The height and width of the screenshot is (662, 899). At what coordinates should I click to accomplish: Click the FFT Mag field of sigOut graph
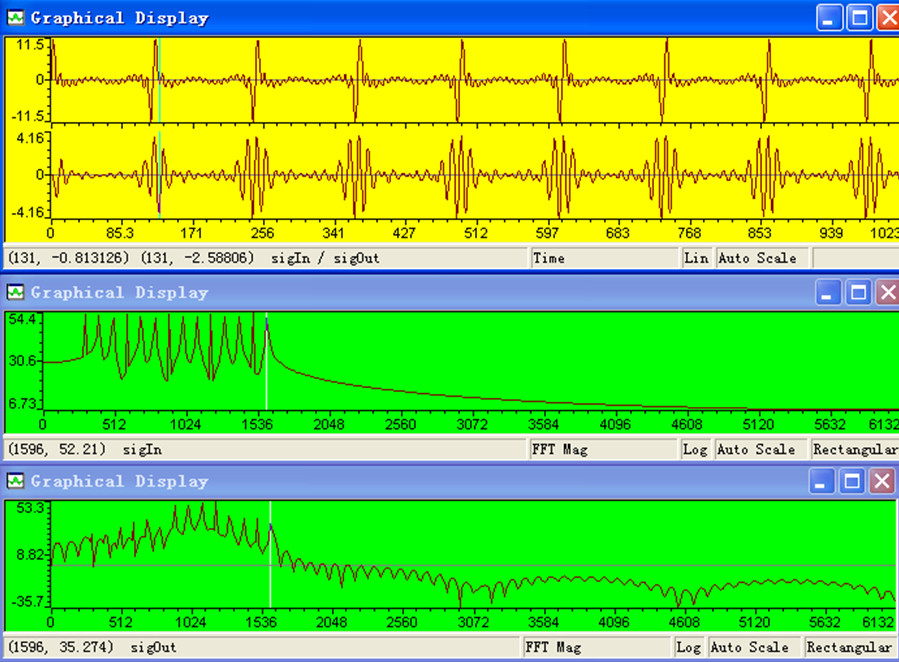pyautogui.click(x=596, y=648)
